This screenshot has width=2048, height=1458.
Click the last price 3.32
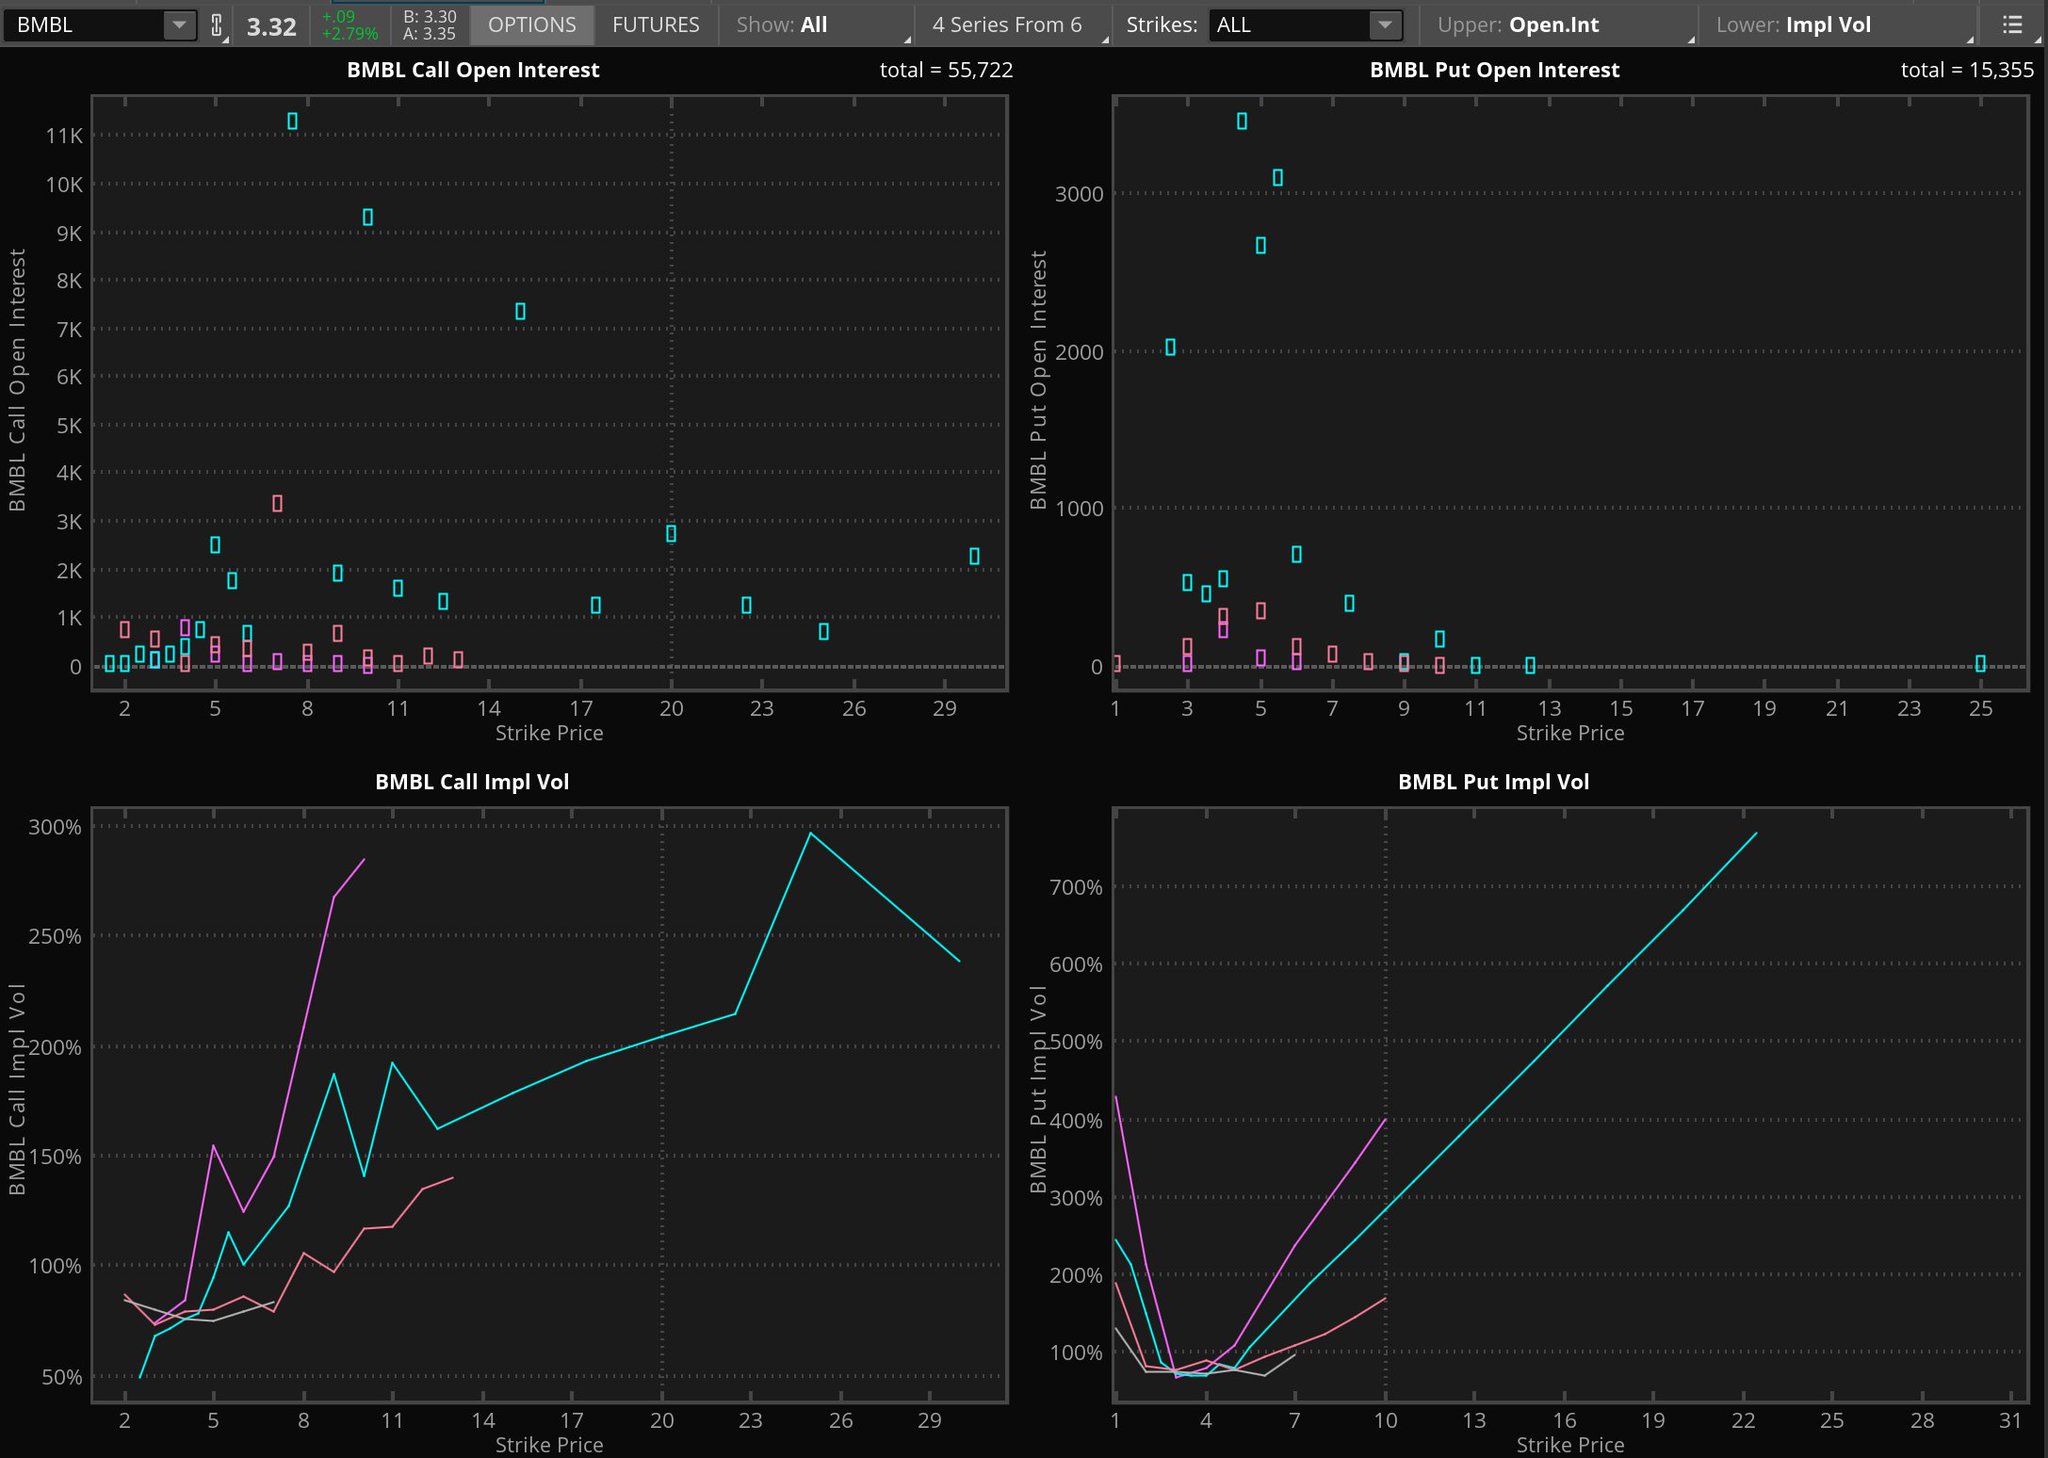(271, 27)
